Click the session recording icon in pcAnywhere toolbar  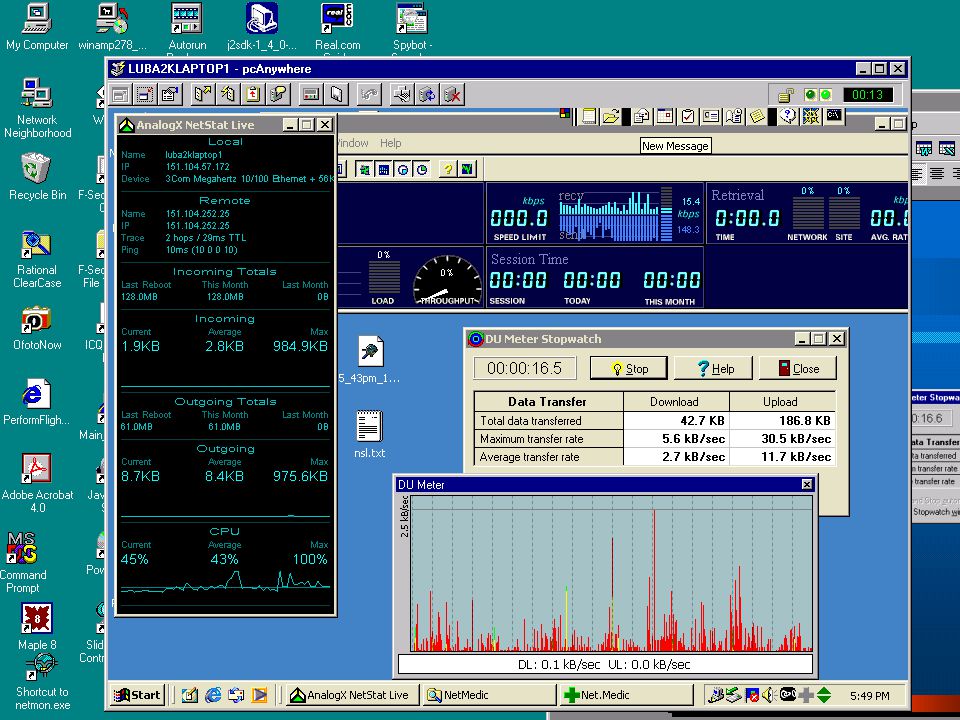pos(310,95)
